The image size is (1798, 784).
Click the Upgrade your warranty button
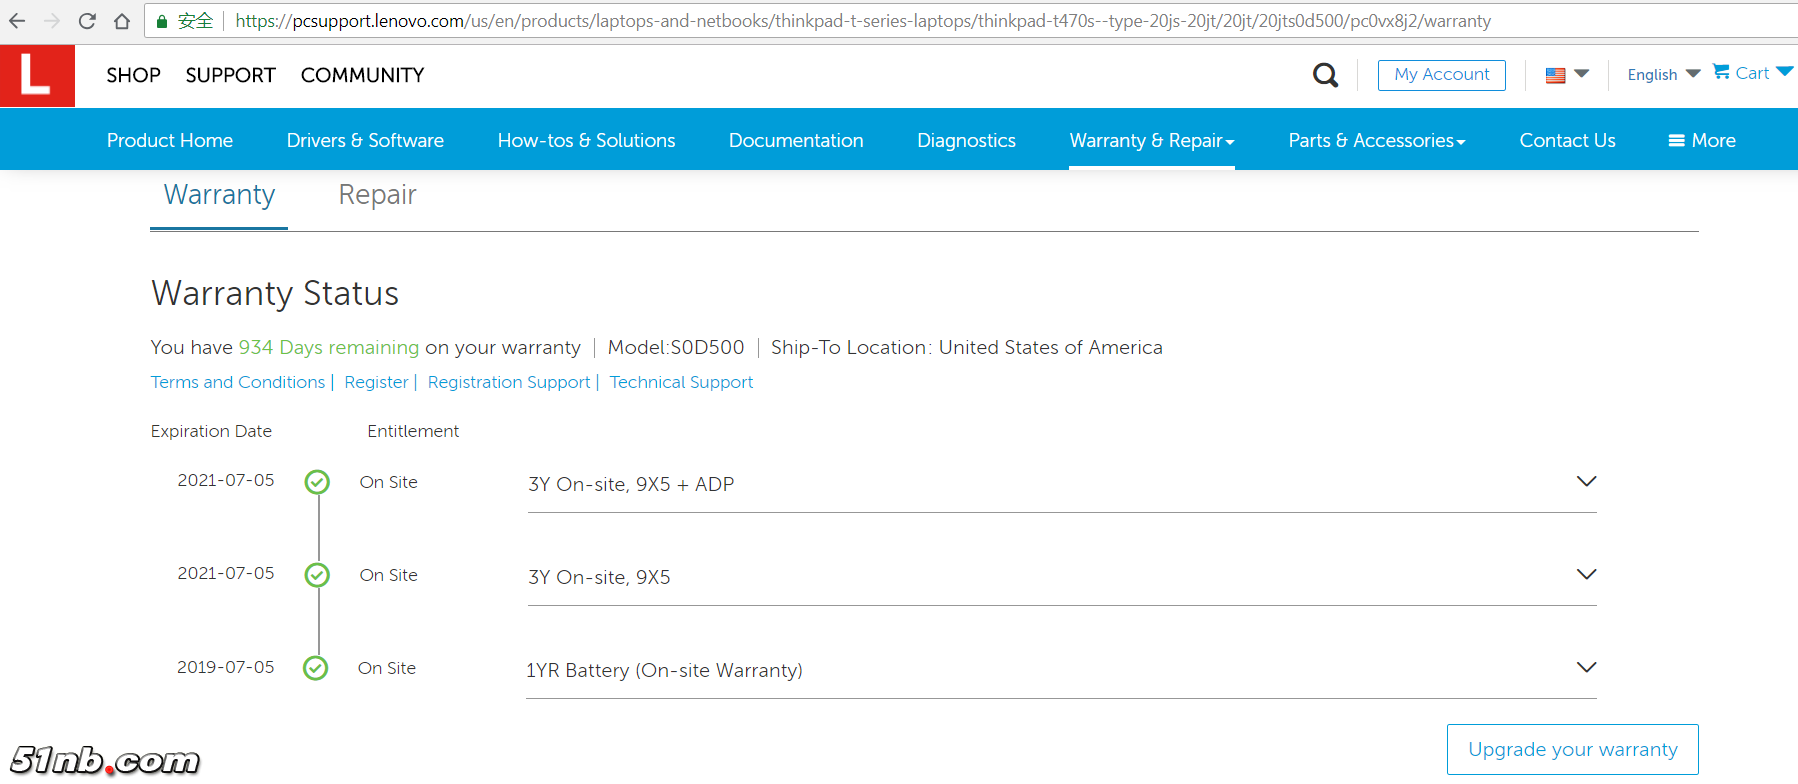[x=1572, y=749]
